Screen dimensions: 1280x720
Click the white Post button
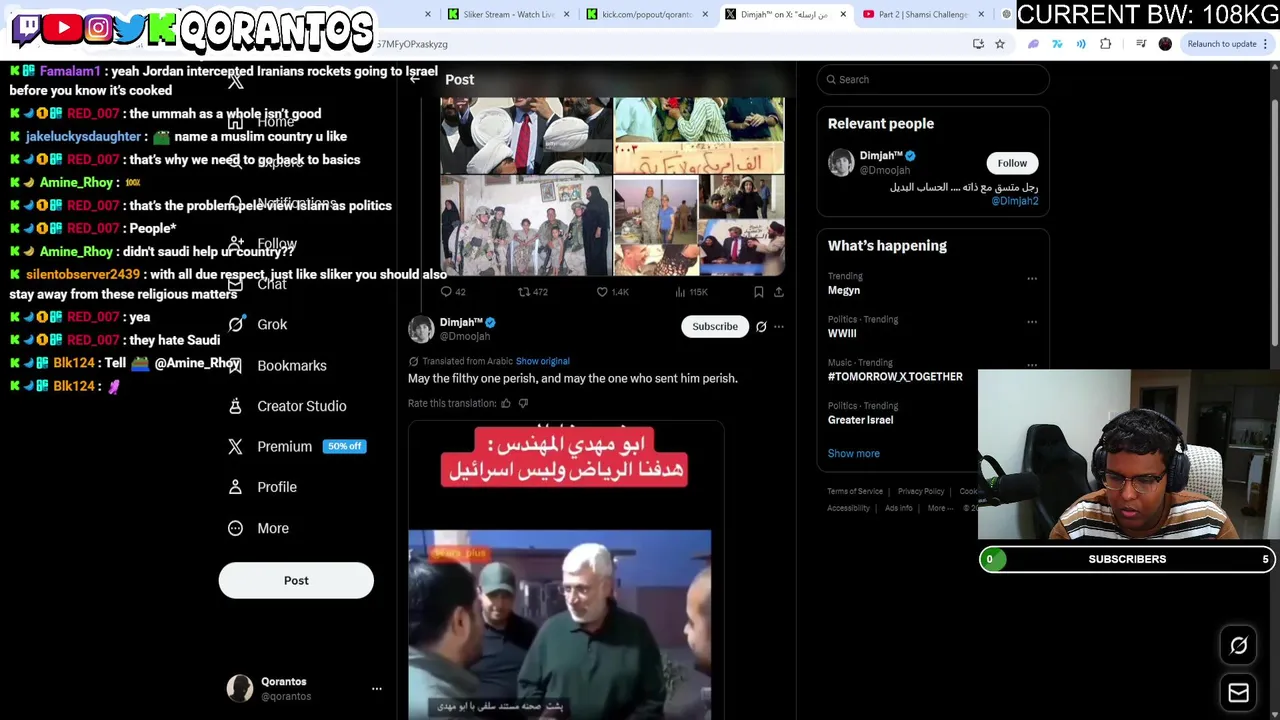pos(296,580)
